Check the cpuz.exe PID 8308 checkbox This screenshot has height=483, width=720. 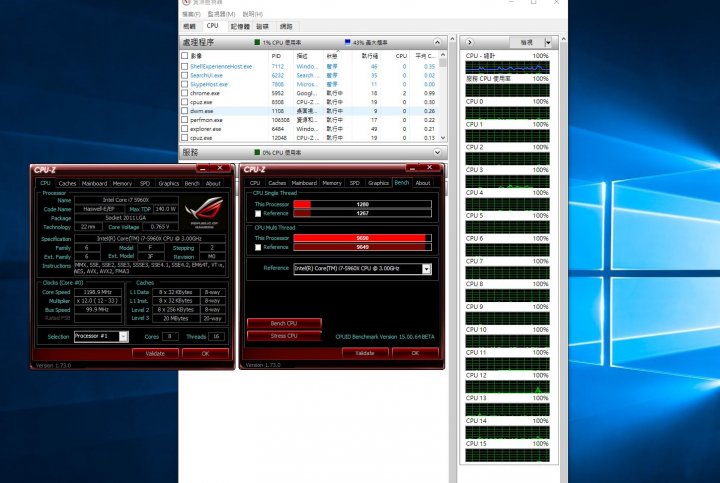click(185, 102)
